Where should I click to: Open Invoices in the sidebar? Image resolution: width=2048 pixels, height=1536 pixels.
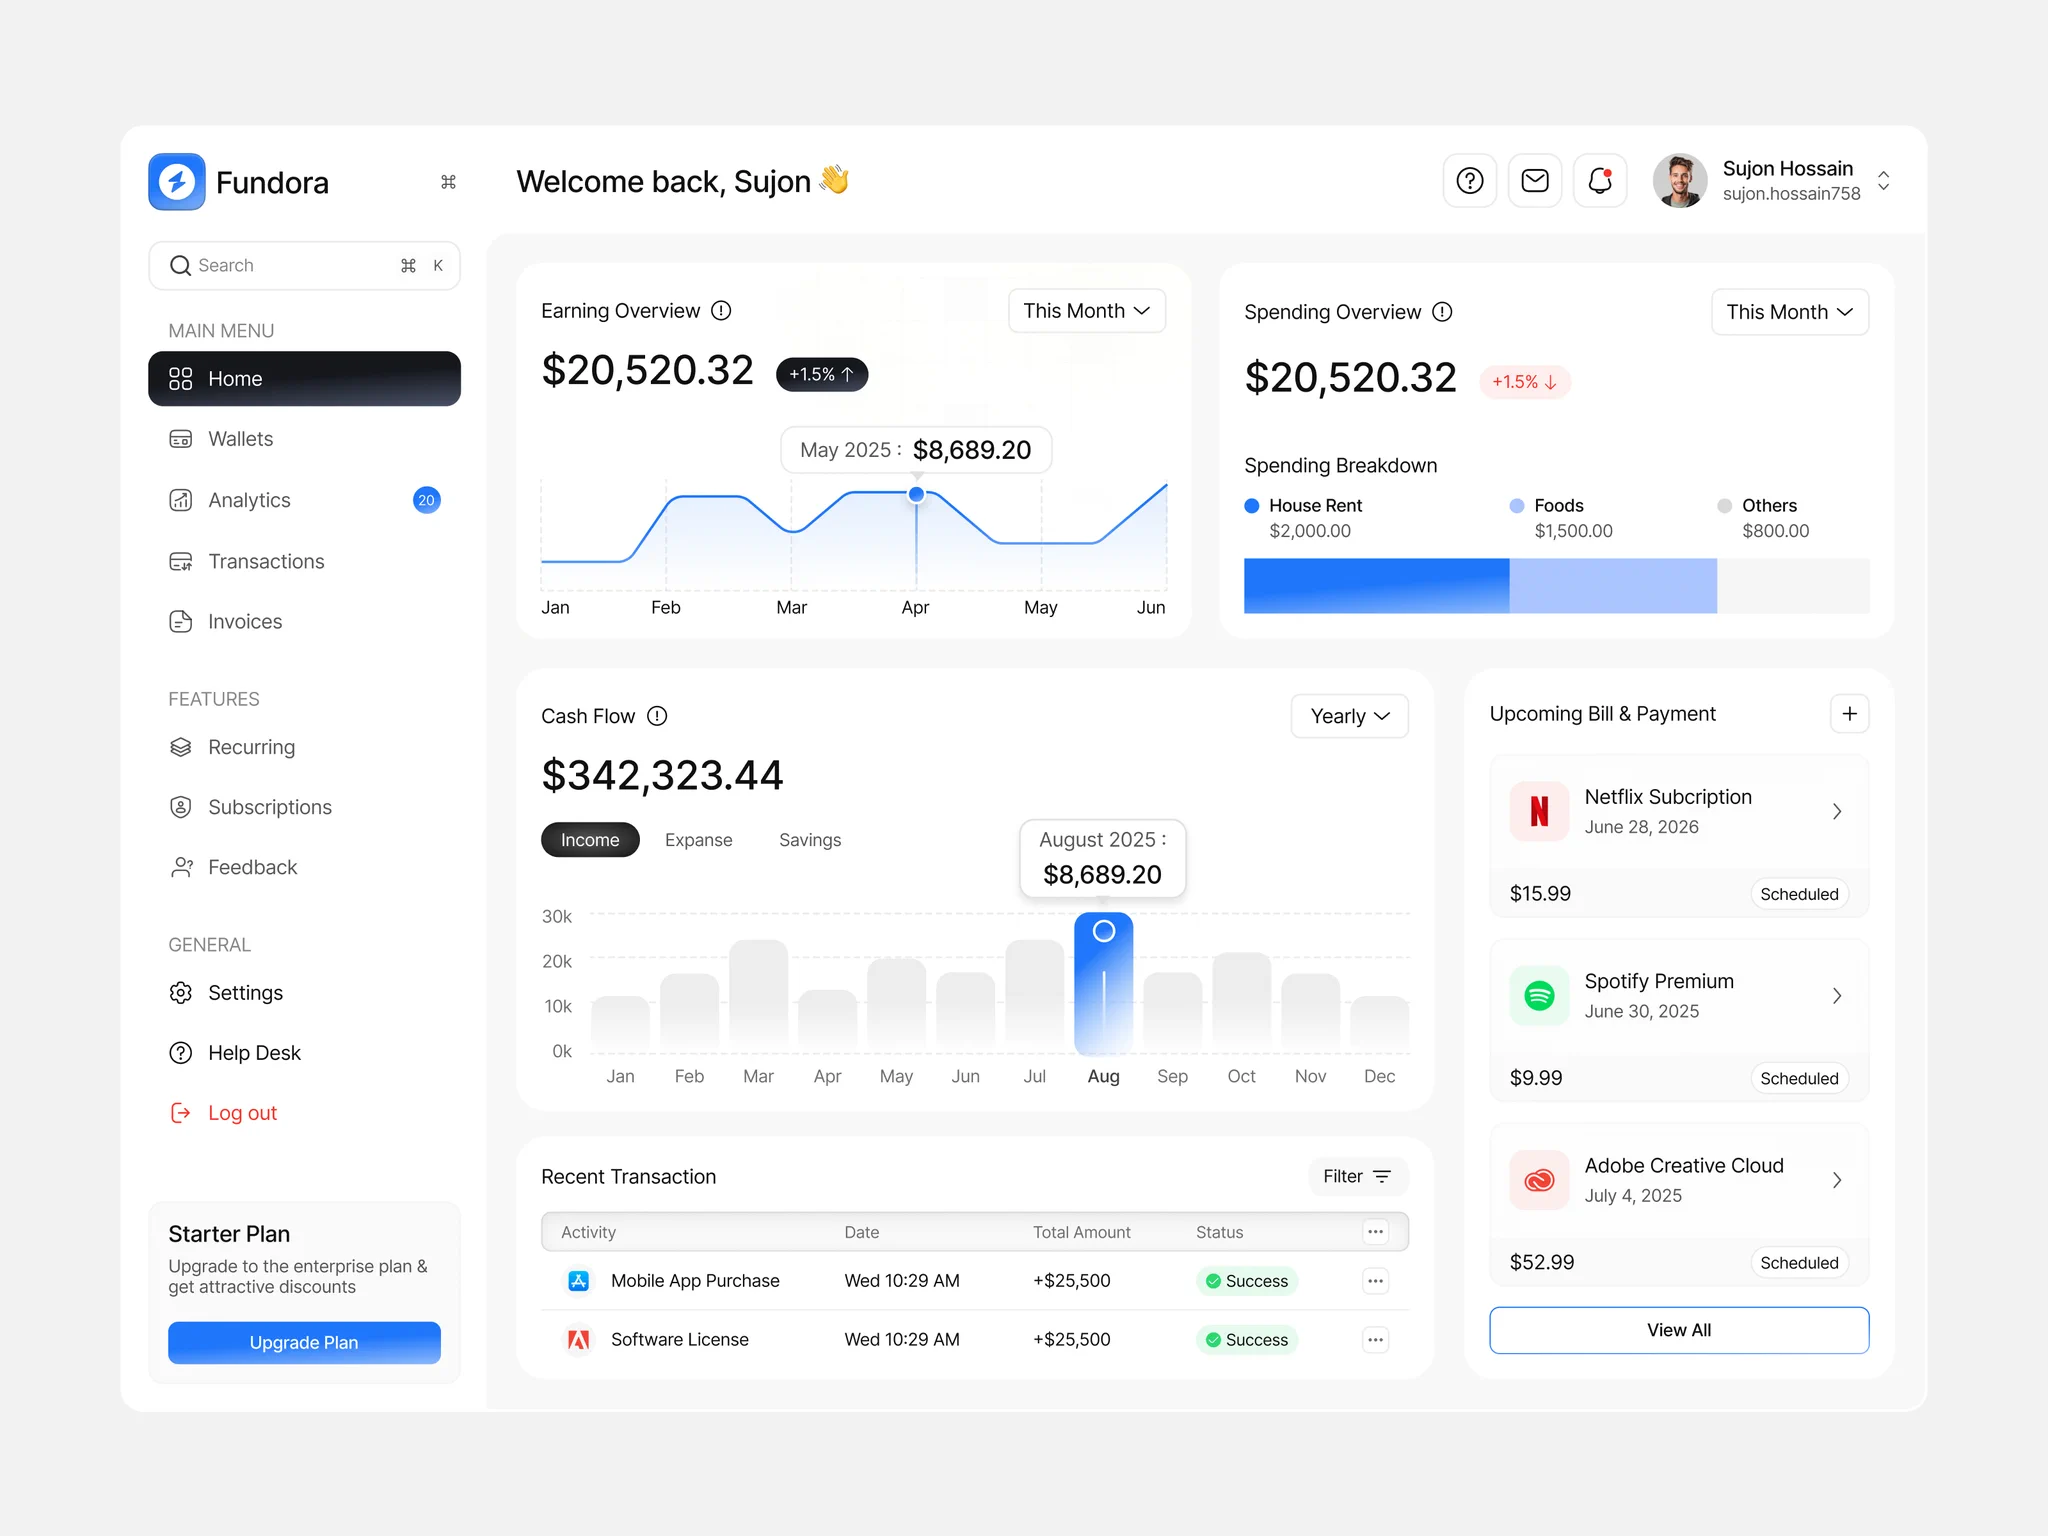coord(304,621)
